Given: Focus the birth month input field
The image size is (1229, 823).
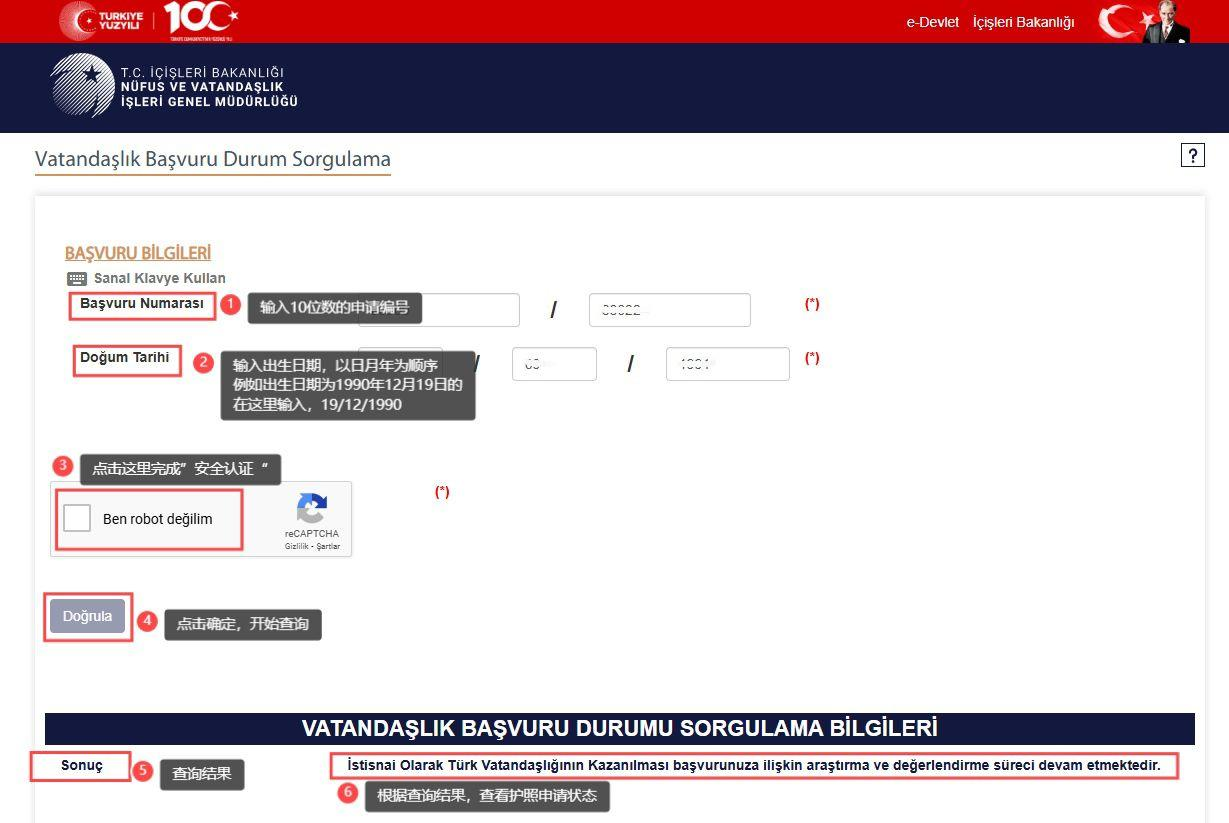Looking at the screenshot, I should pos(554,364).
